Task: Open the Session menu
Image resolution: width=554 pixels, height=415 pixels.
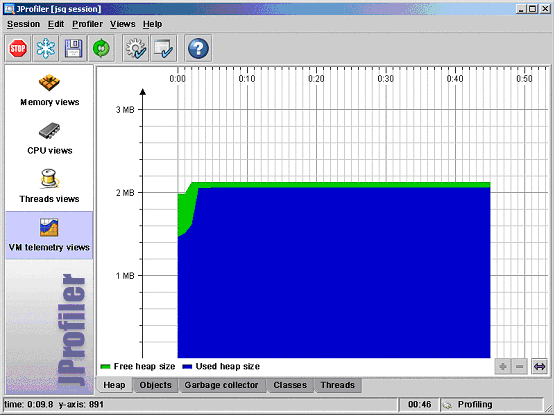Action: (23, 24)
